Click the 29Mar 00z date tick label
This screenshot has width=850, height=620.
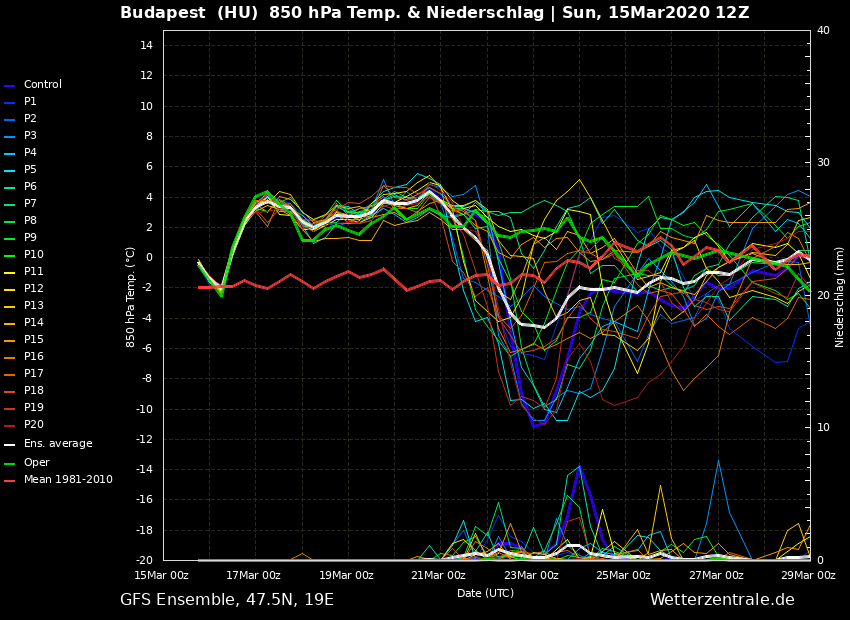click(808, 575)
